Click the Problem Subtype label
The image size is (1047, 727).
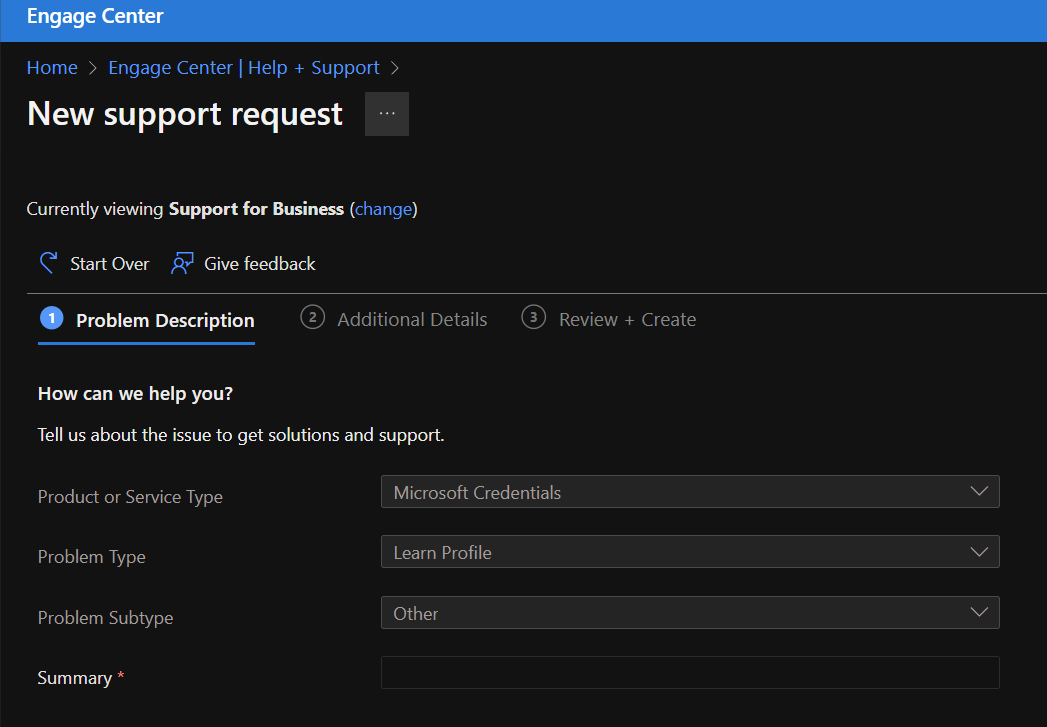[x=106, y=618]
